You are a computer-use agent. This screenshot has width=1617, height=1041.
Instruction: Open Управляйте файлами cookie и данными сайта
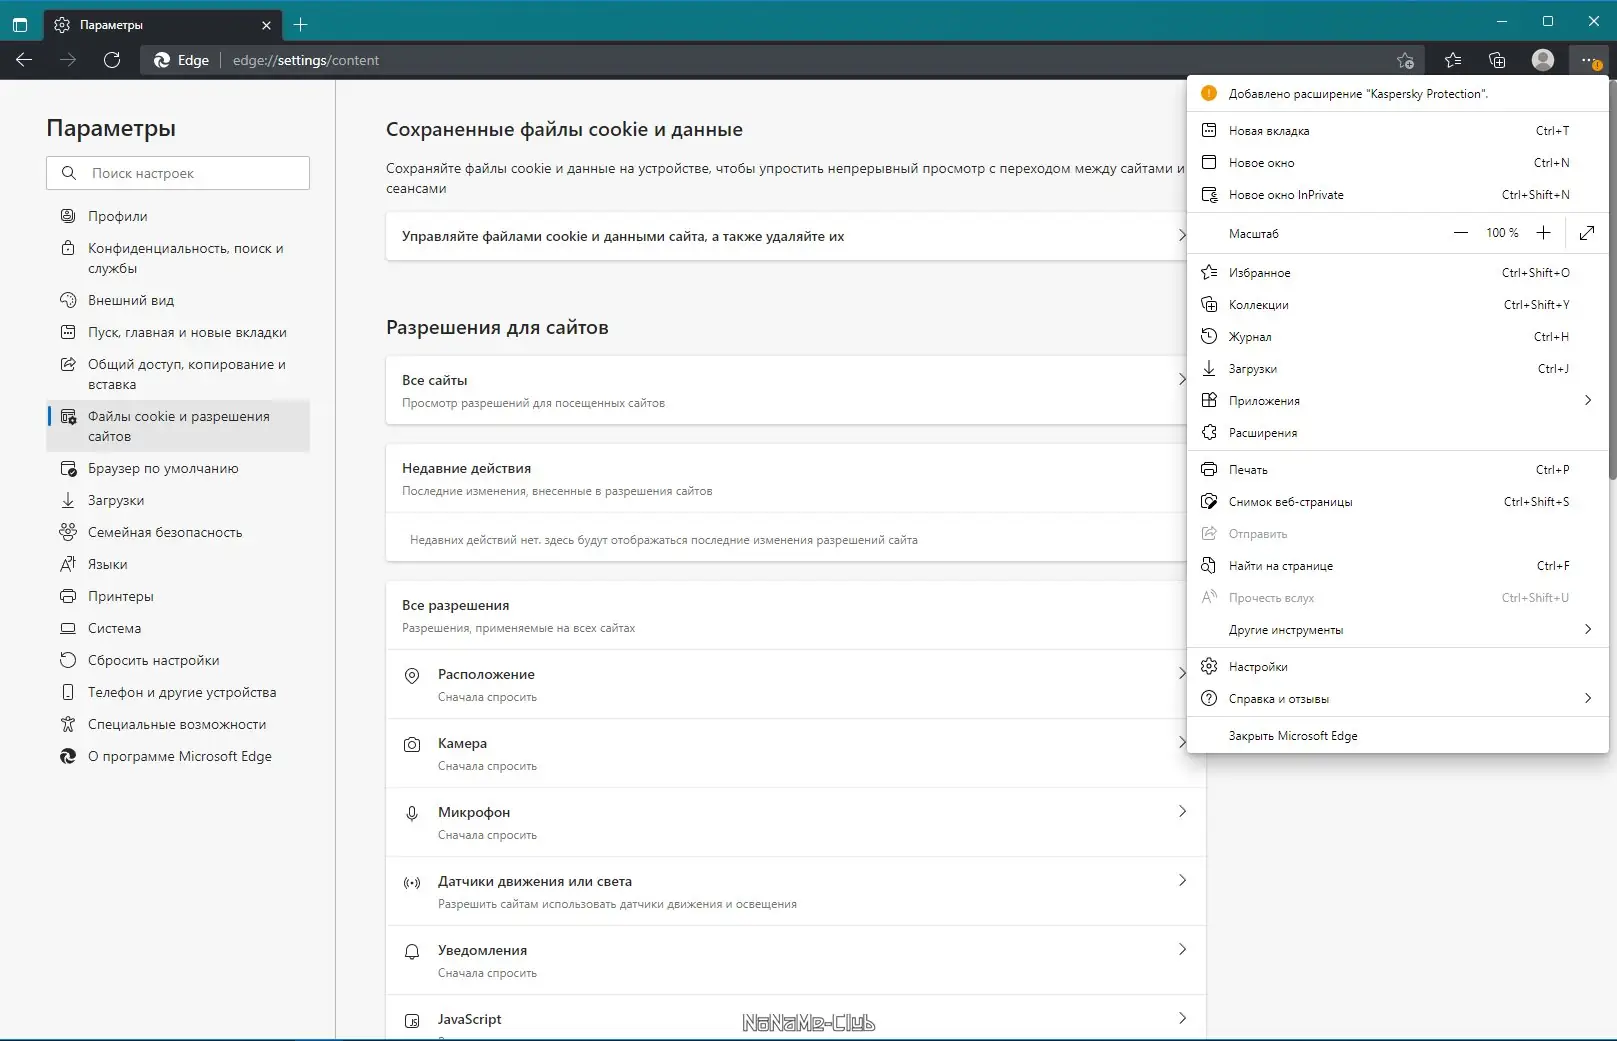(x=786, y=236)
